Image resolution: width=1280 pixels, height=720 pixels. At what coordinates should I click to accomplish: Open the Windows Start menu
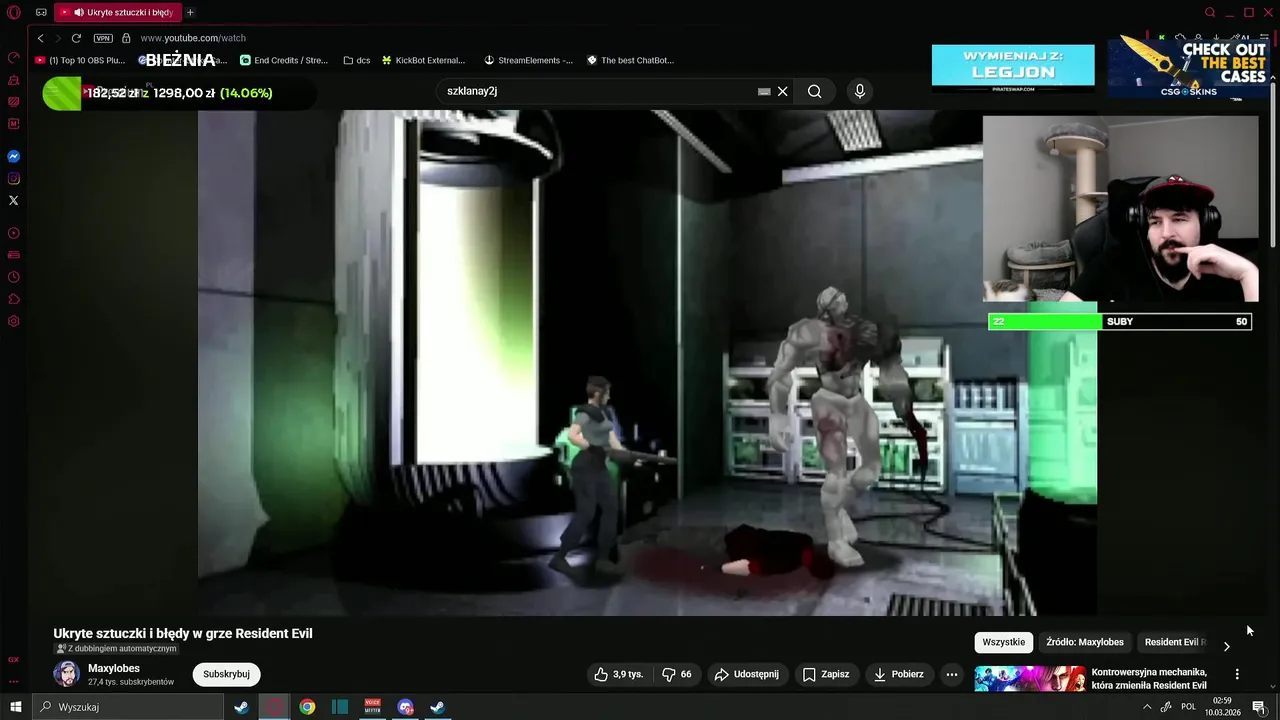tap(15, 707)
